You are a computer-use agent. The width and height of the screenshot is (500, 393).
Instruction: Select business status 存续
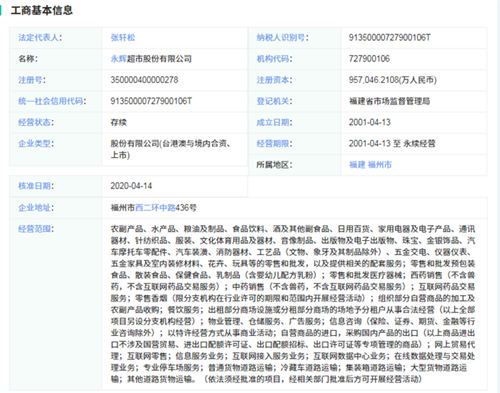pos(119,122)
